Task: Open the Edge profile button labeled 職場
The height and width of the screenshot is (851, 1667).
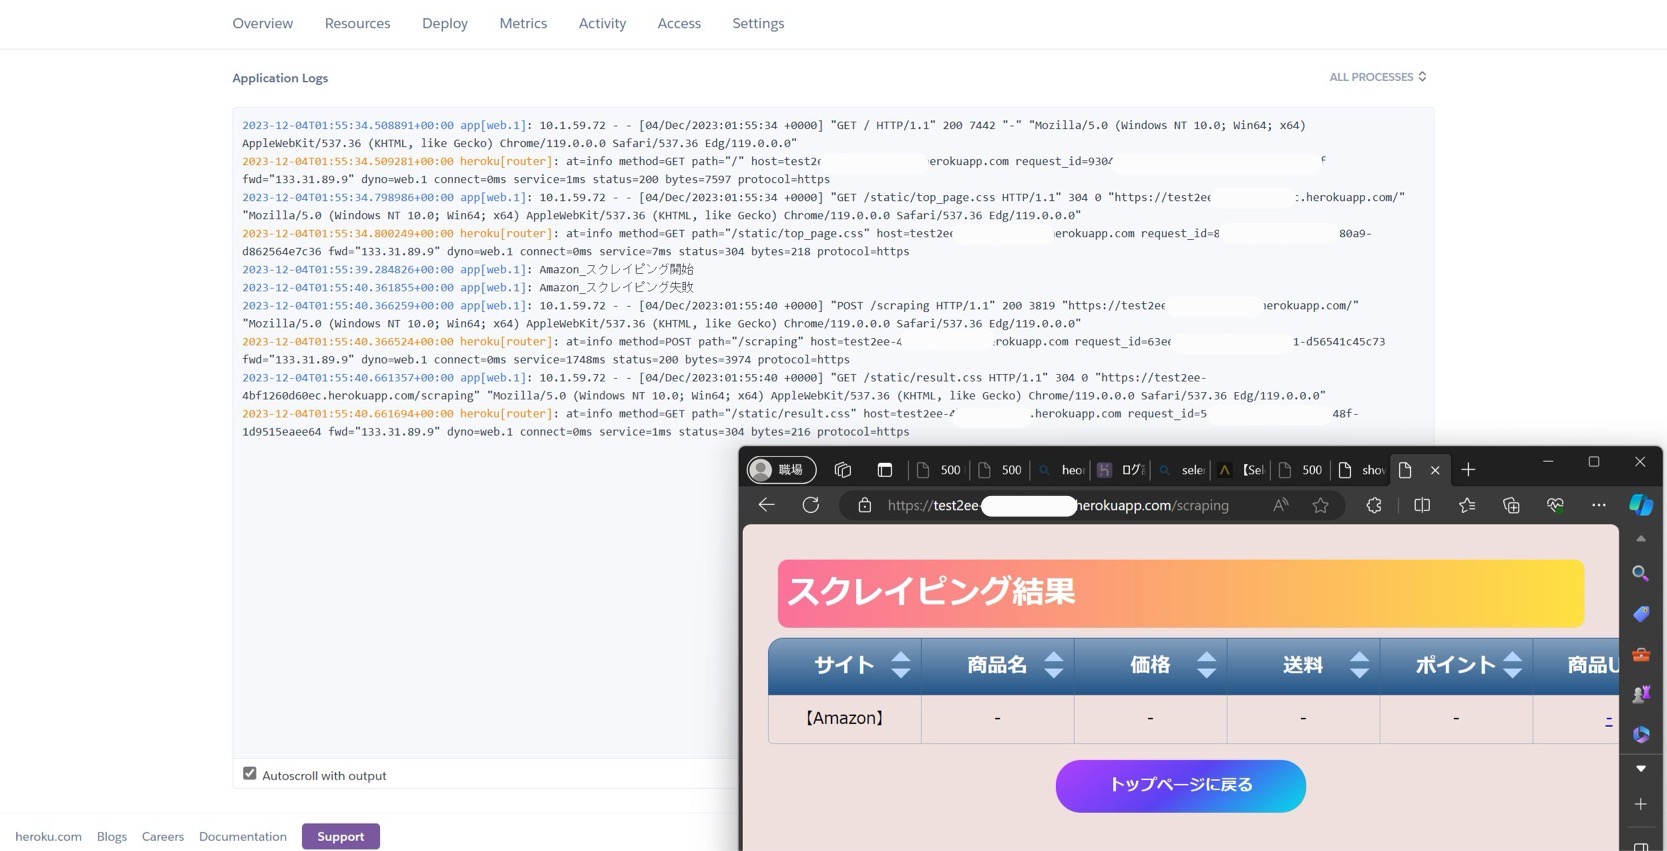Action: tap(782, 470)
